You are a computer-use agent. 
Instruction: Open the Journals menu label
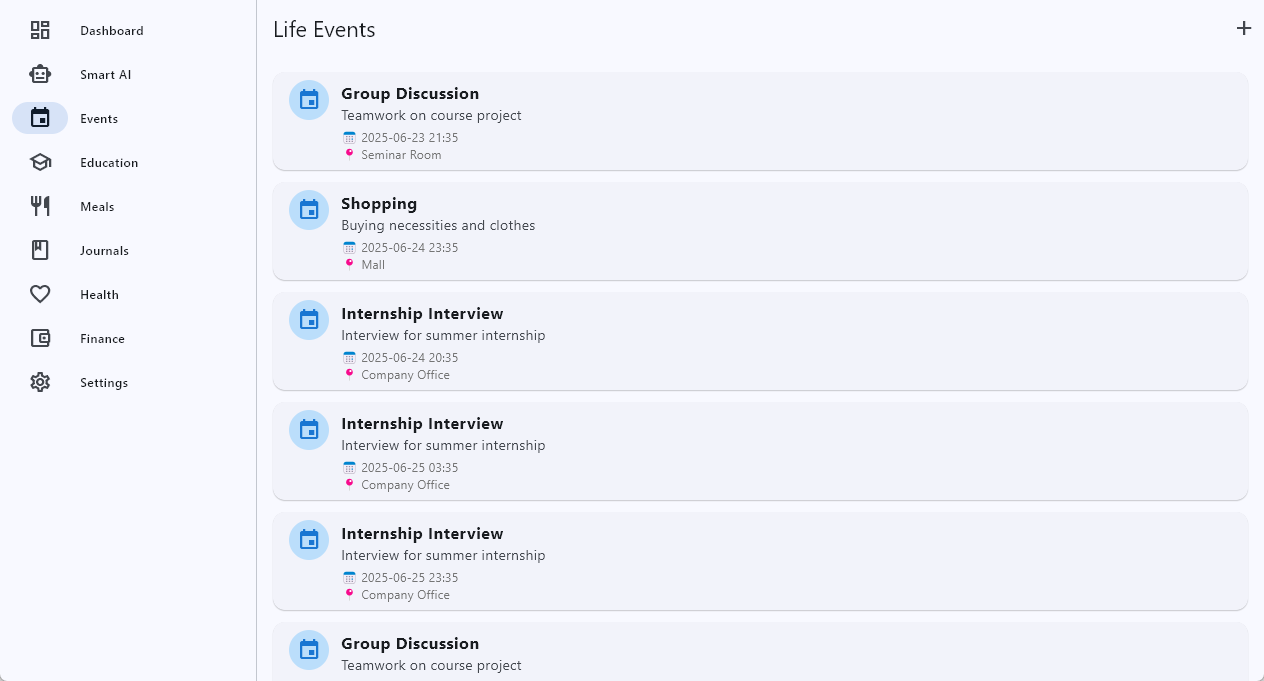pyautogui.click(x=105, y=251)
